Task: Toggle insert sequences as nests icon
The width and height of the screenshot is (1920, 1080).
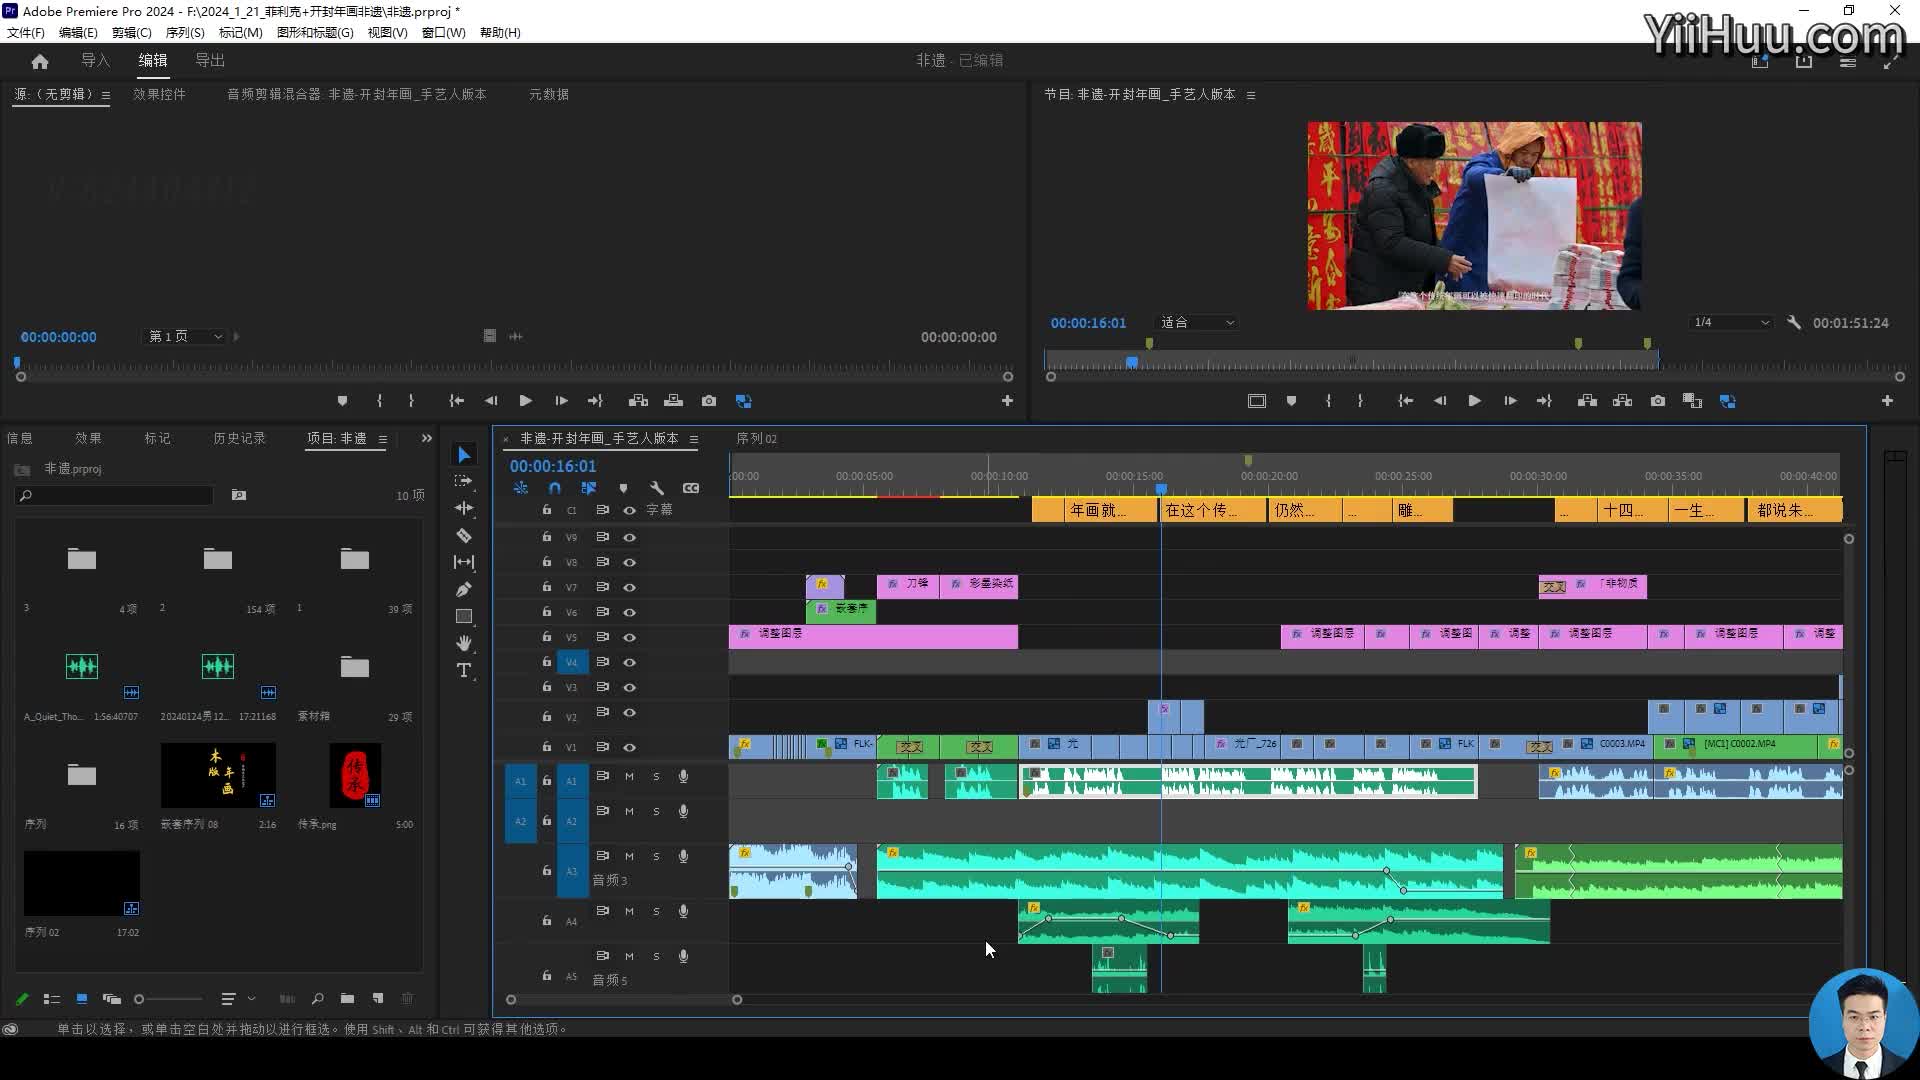Action: [x=521, y=488]
